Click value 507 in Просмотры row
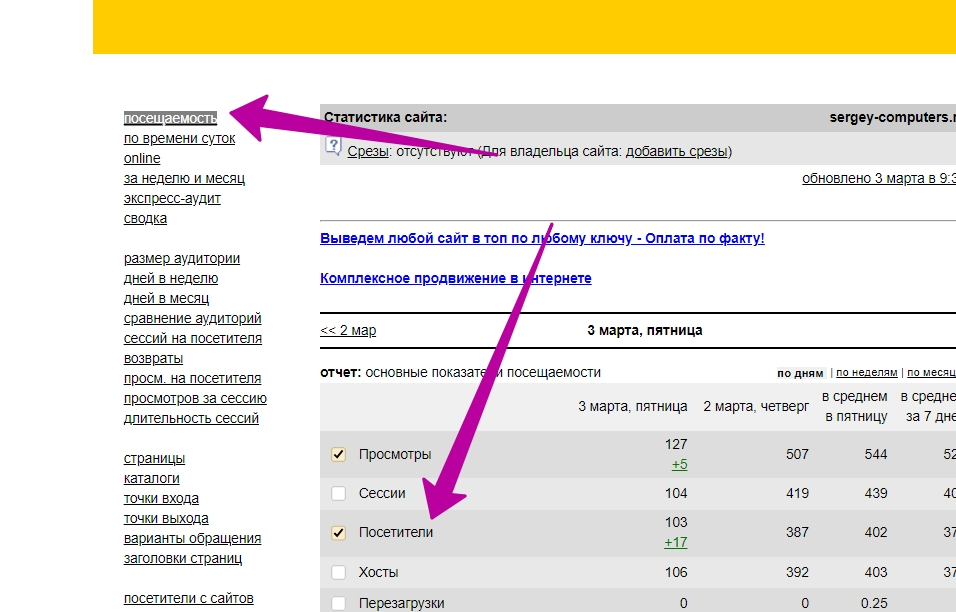This screenshot has height=612, width=956. pos(797,454)
